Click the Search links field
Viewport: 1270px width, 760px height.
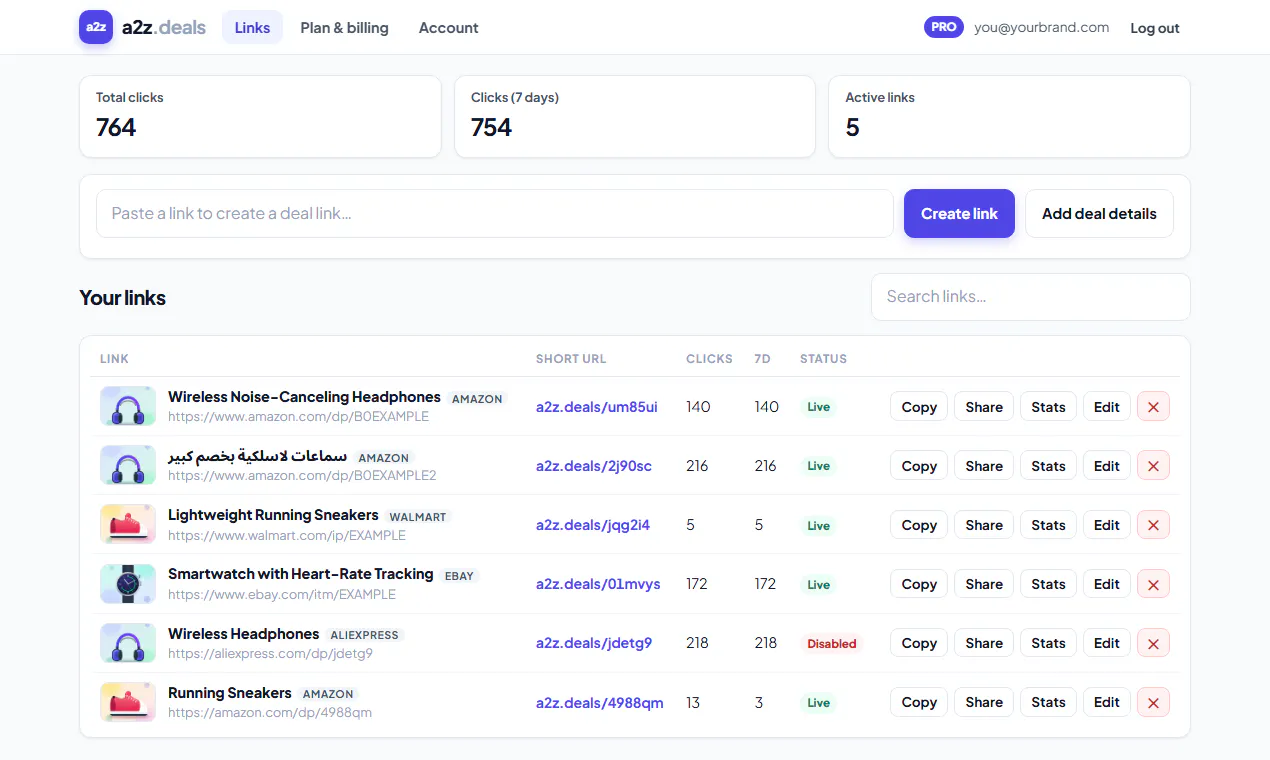(1031, 297)
